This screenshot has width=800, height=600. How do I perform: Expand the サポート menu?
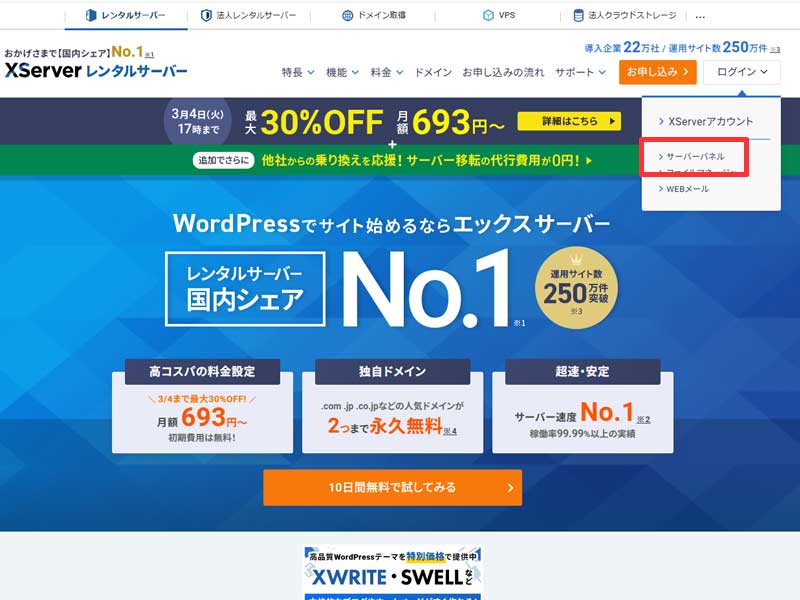(x=581, y=72)
